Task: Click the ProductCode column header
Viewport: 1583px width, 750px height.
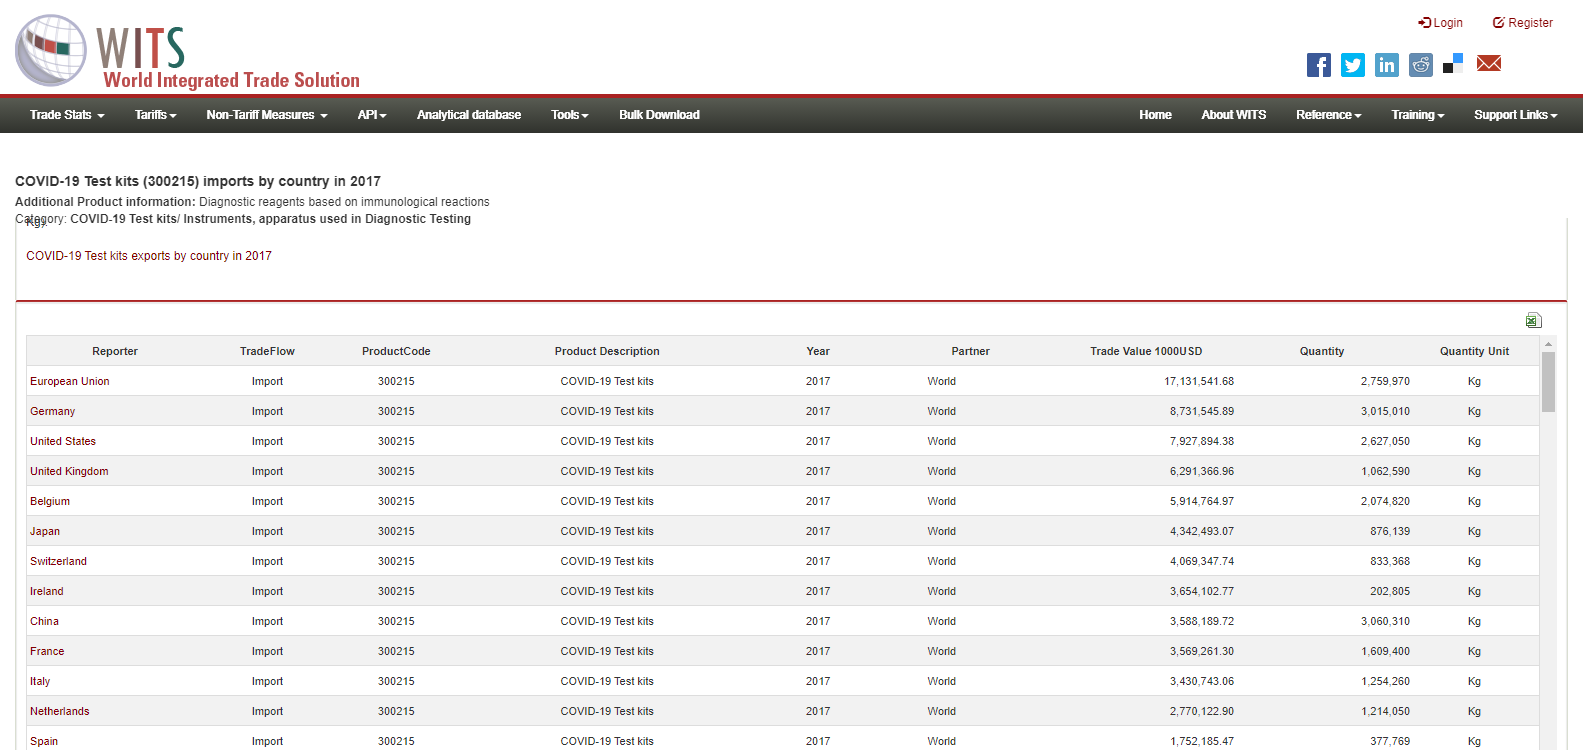Action: coord(396,351)
